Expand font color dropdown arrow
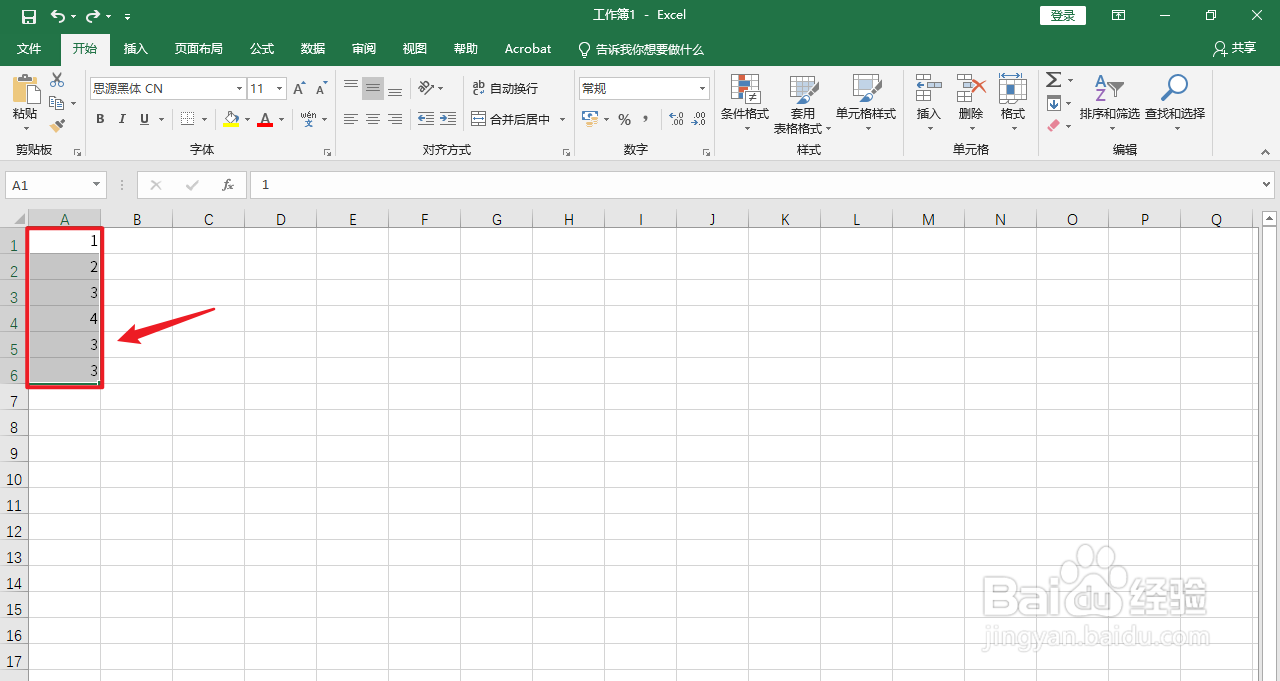Image resolution: width=1280 pixels, height=681 pixels. click(281, 120)
